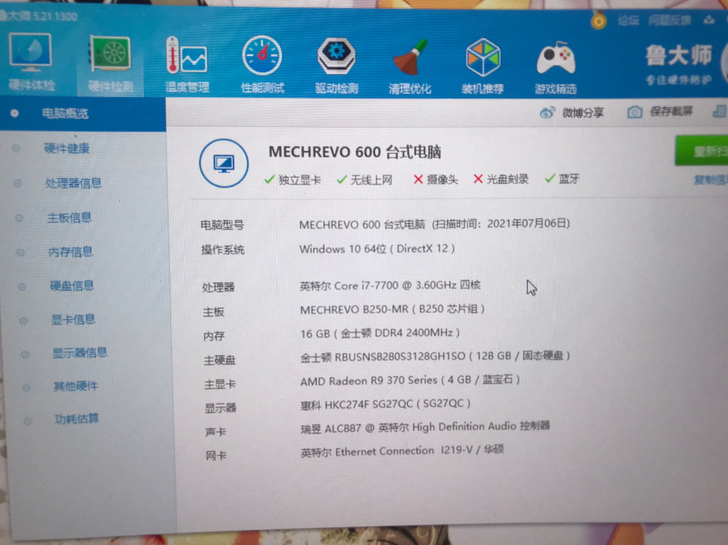
Task: Open 驱动检测 gear icon
Action: coord(336,57)
